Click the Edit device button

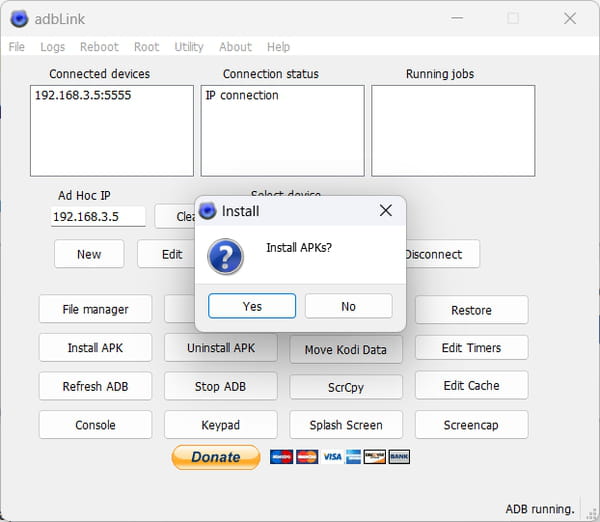[166, 254]
